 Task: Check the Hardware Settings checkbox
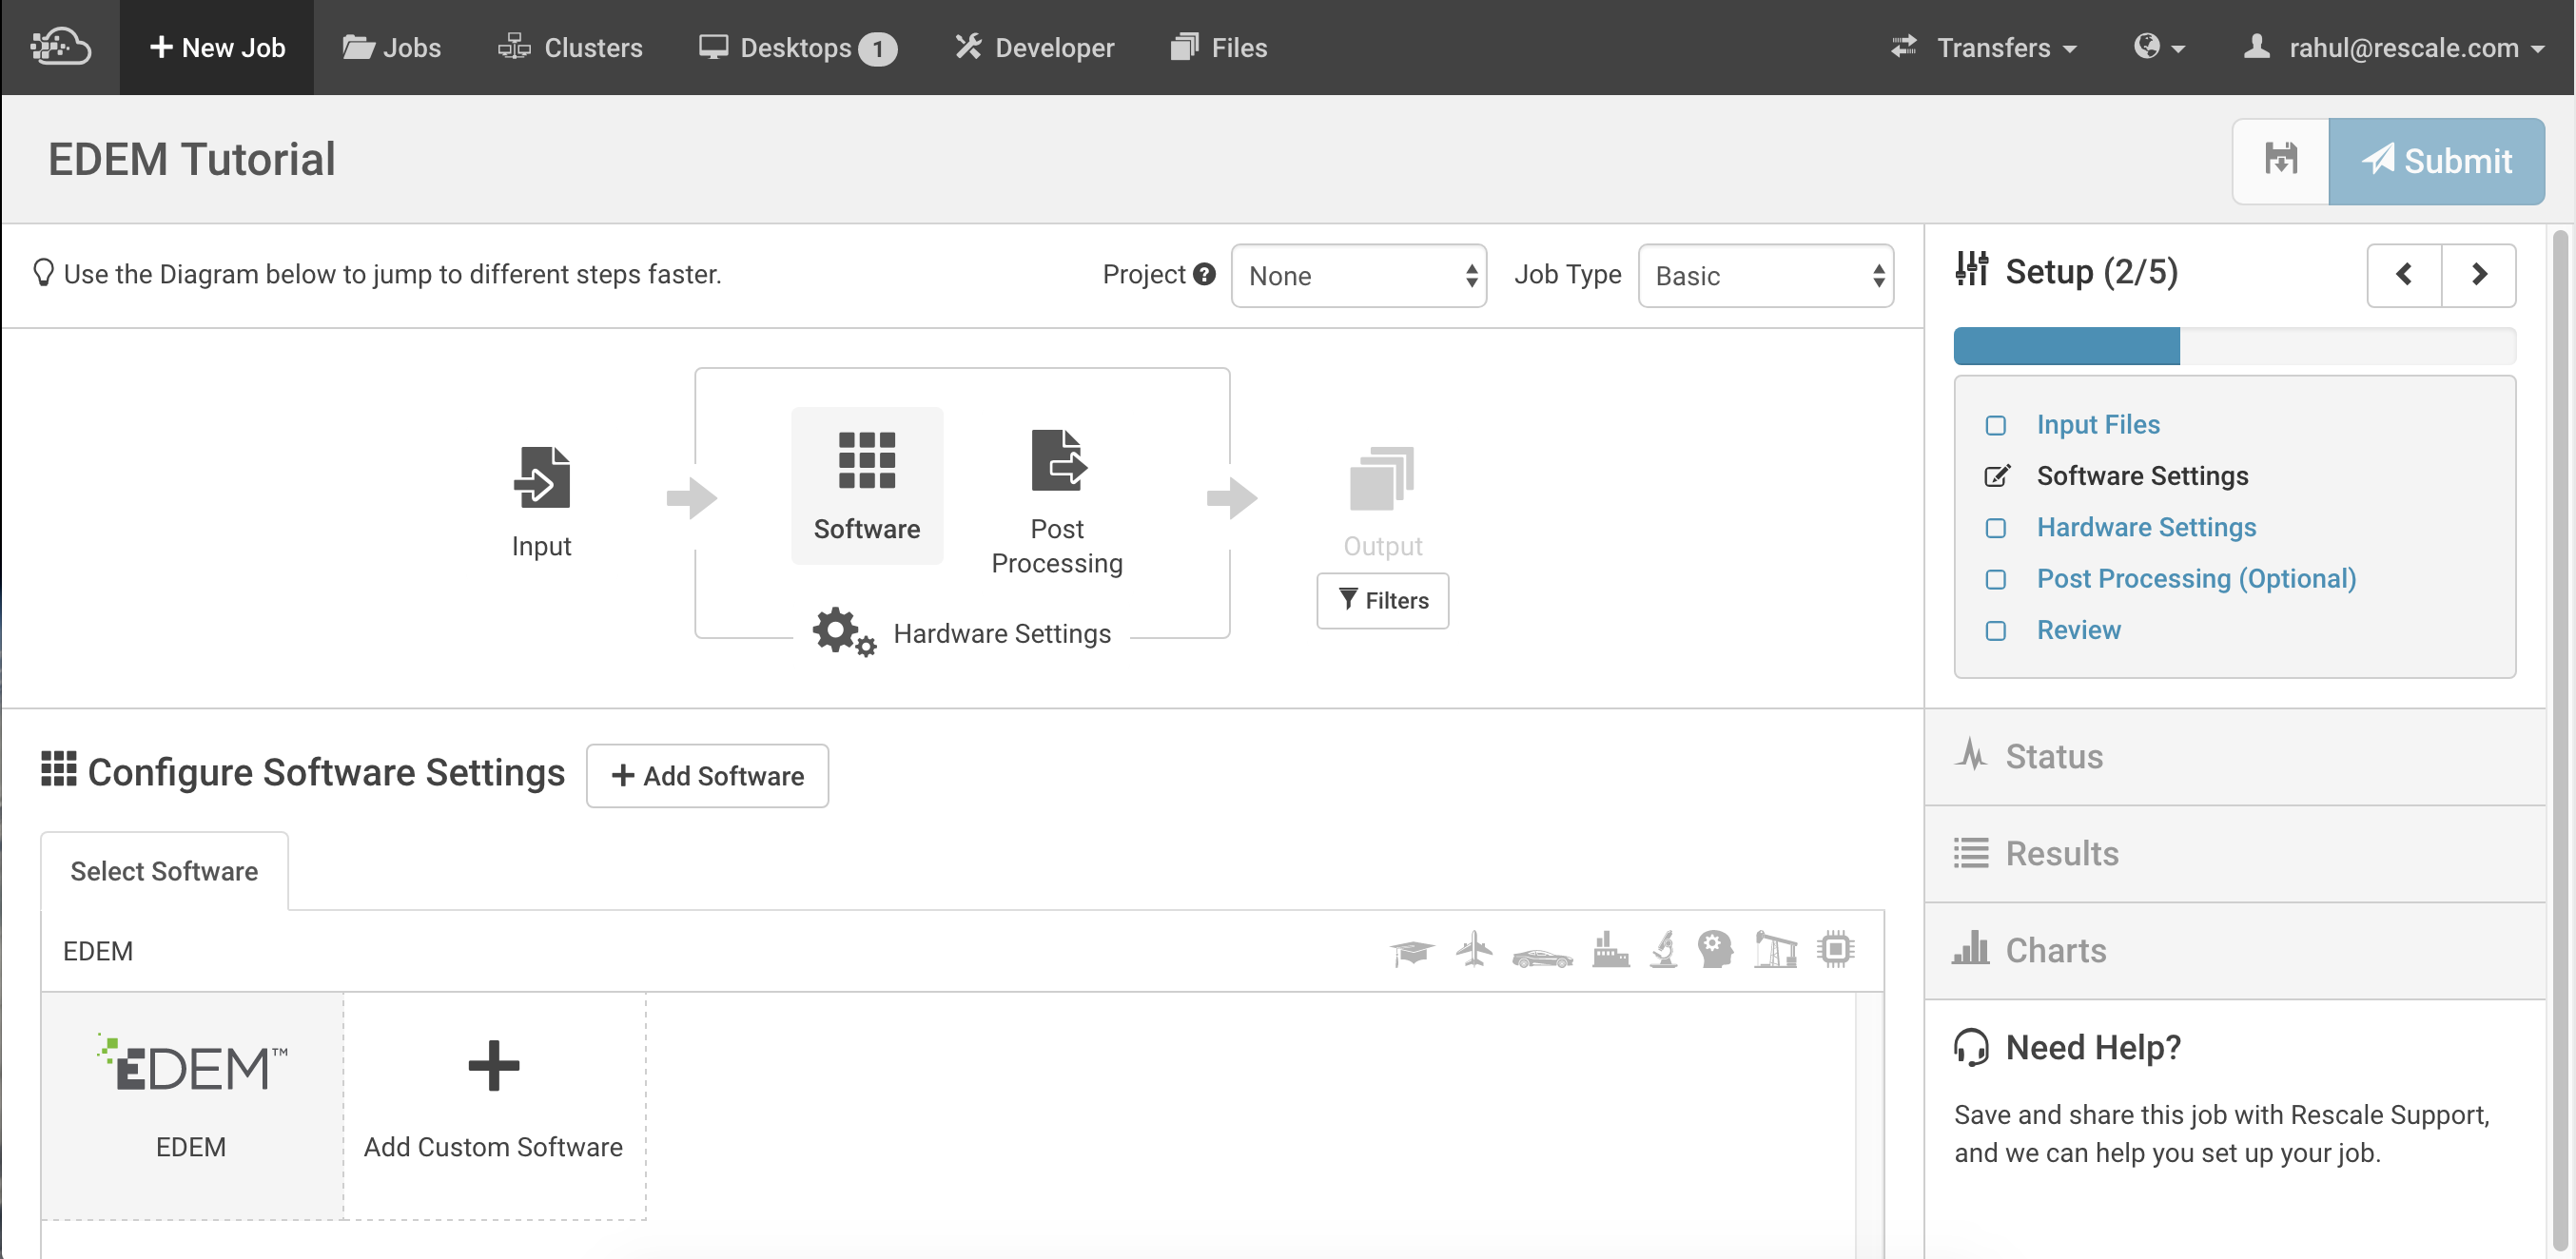coord(1995,528)
